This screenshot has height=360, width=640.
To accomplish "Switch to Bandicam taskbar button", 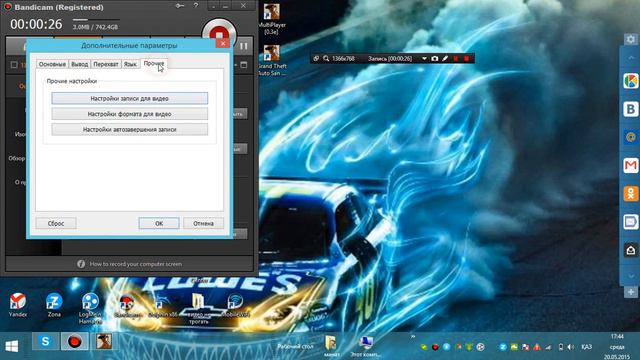I will (x=75, y=341).
